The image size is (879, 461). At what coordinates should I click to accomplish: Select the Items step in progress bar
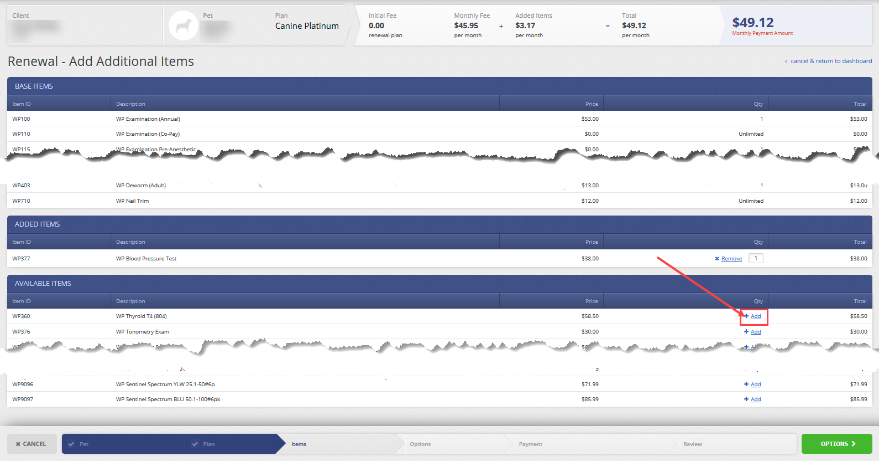pyautogui.click(x=299, y=444)
